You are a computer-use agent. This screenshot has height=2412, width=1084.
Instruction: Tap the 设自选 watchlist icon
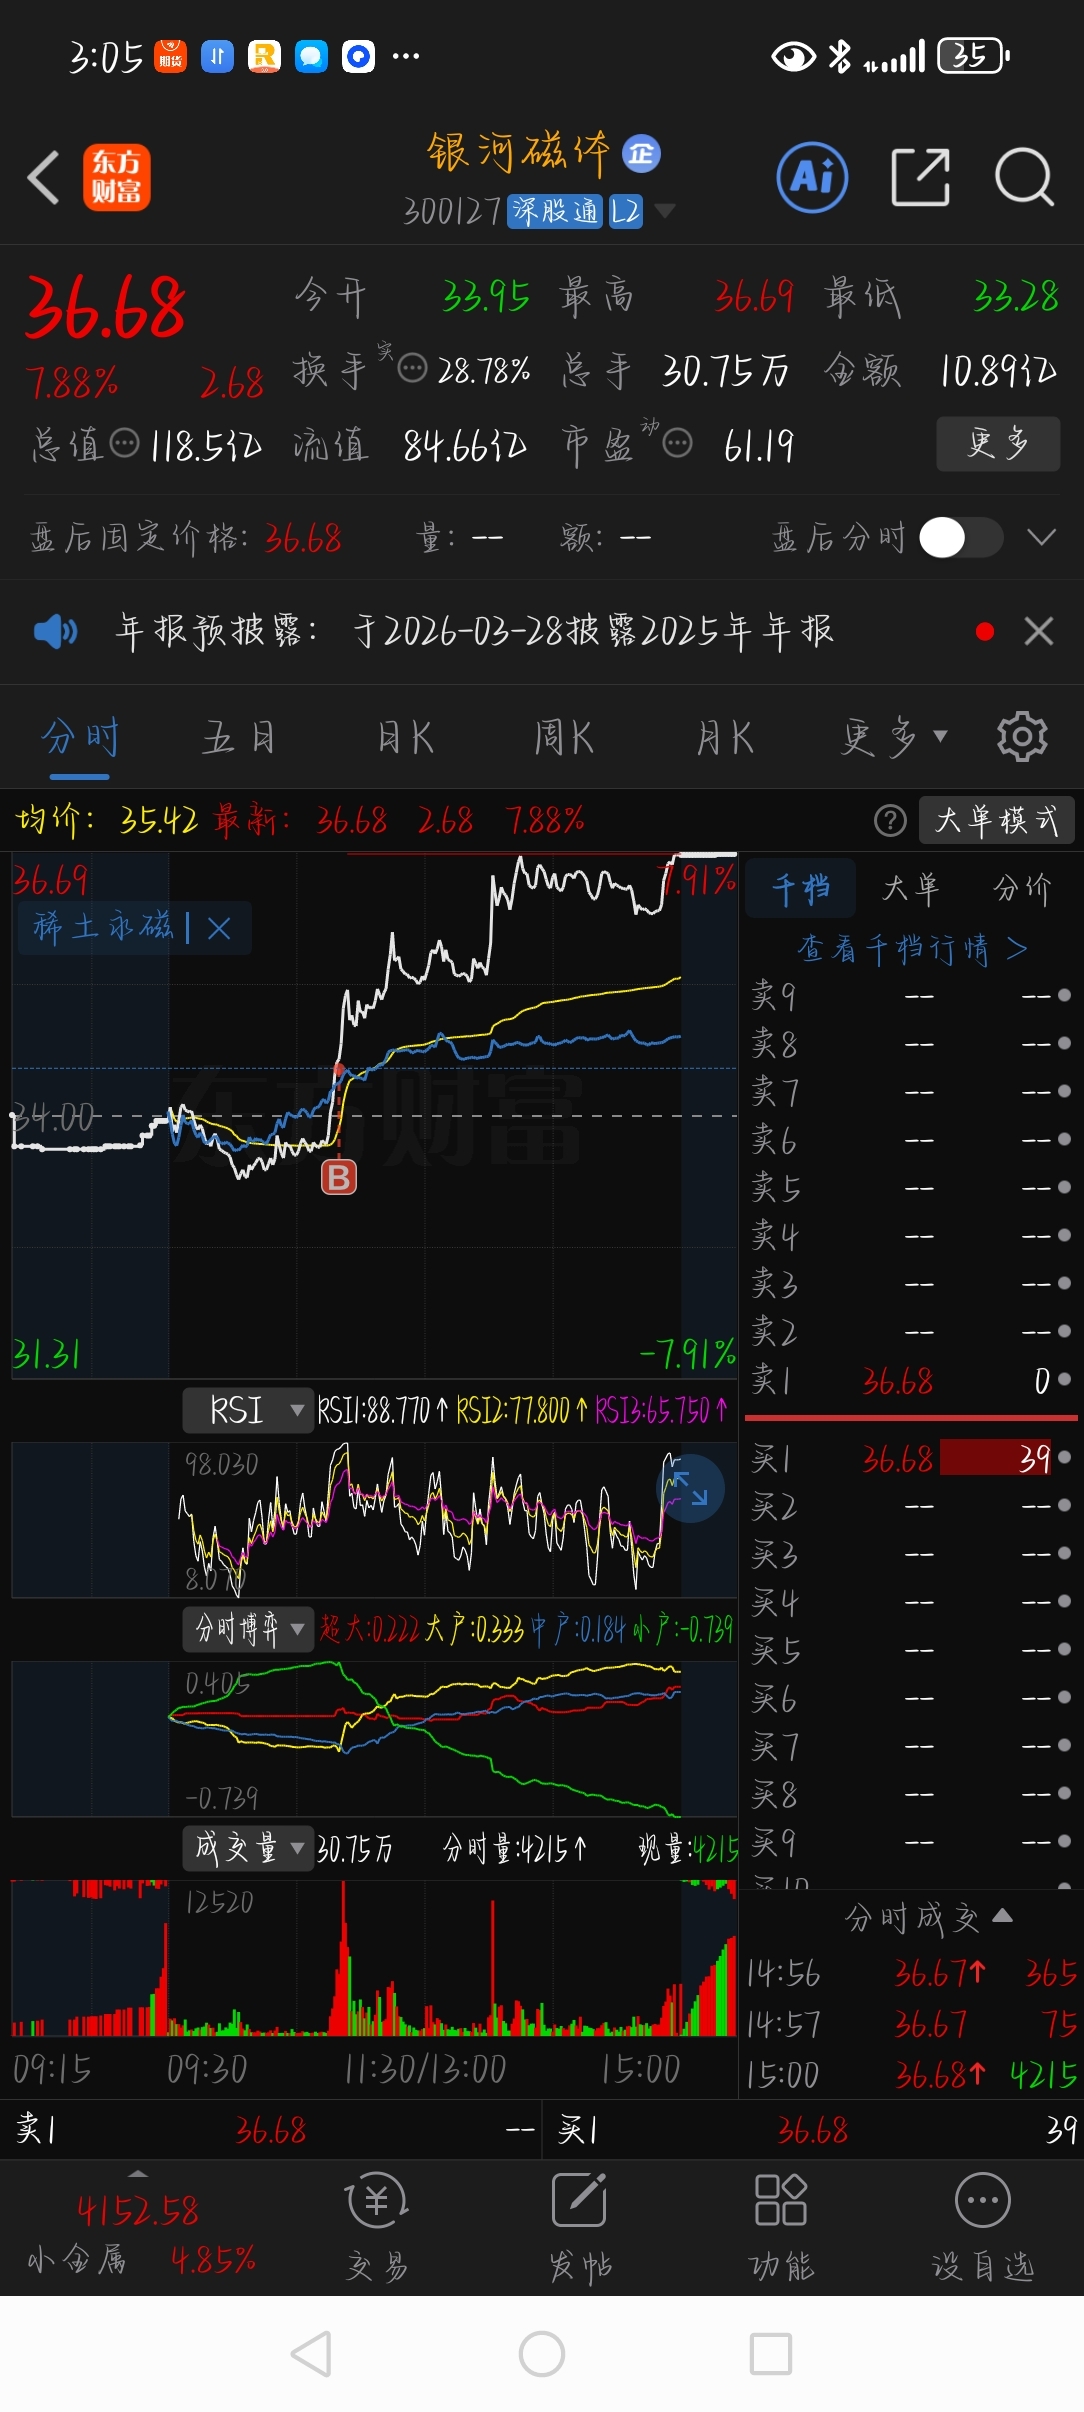(x=982, y=2226)
